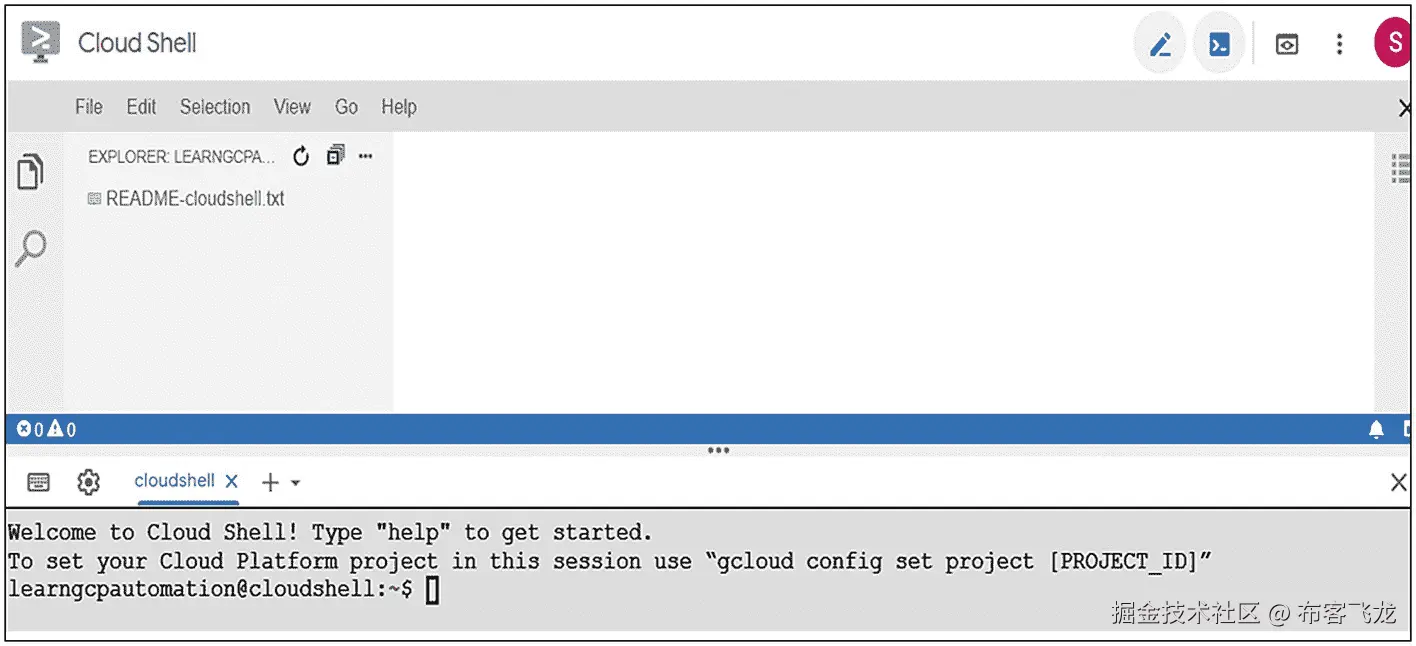The height and width of the screenshot is (646, 1416).
Task: Collapse all folders in Explorer
Action: tap(335, 156)
